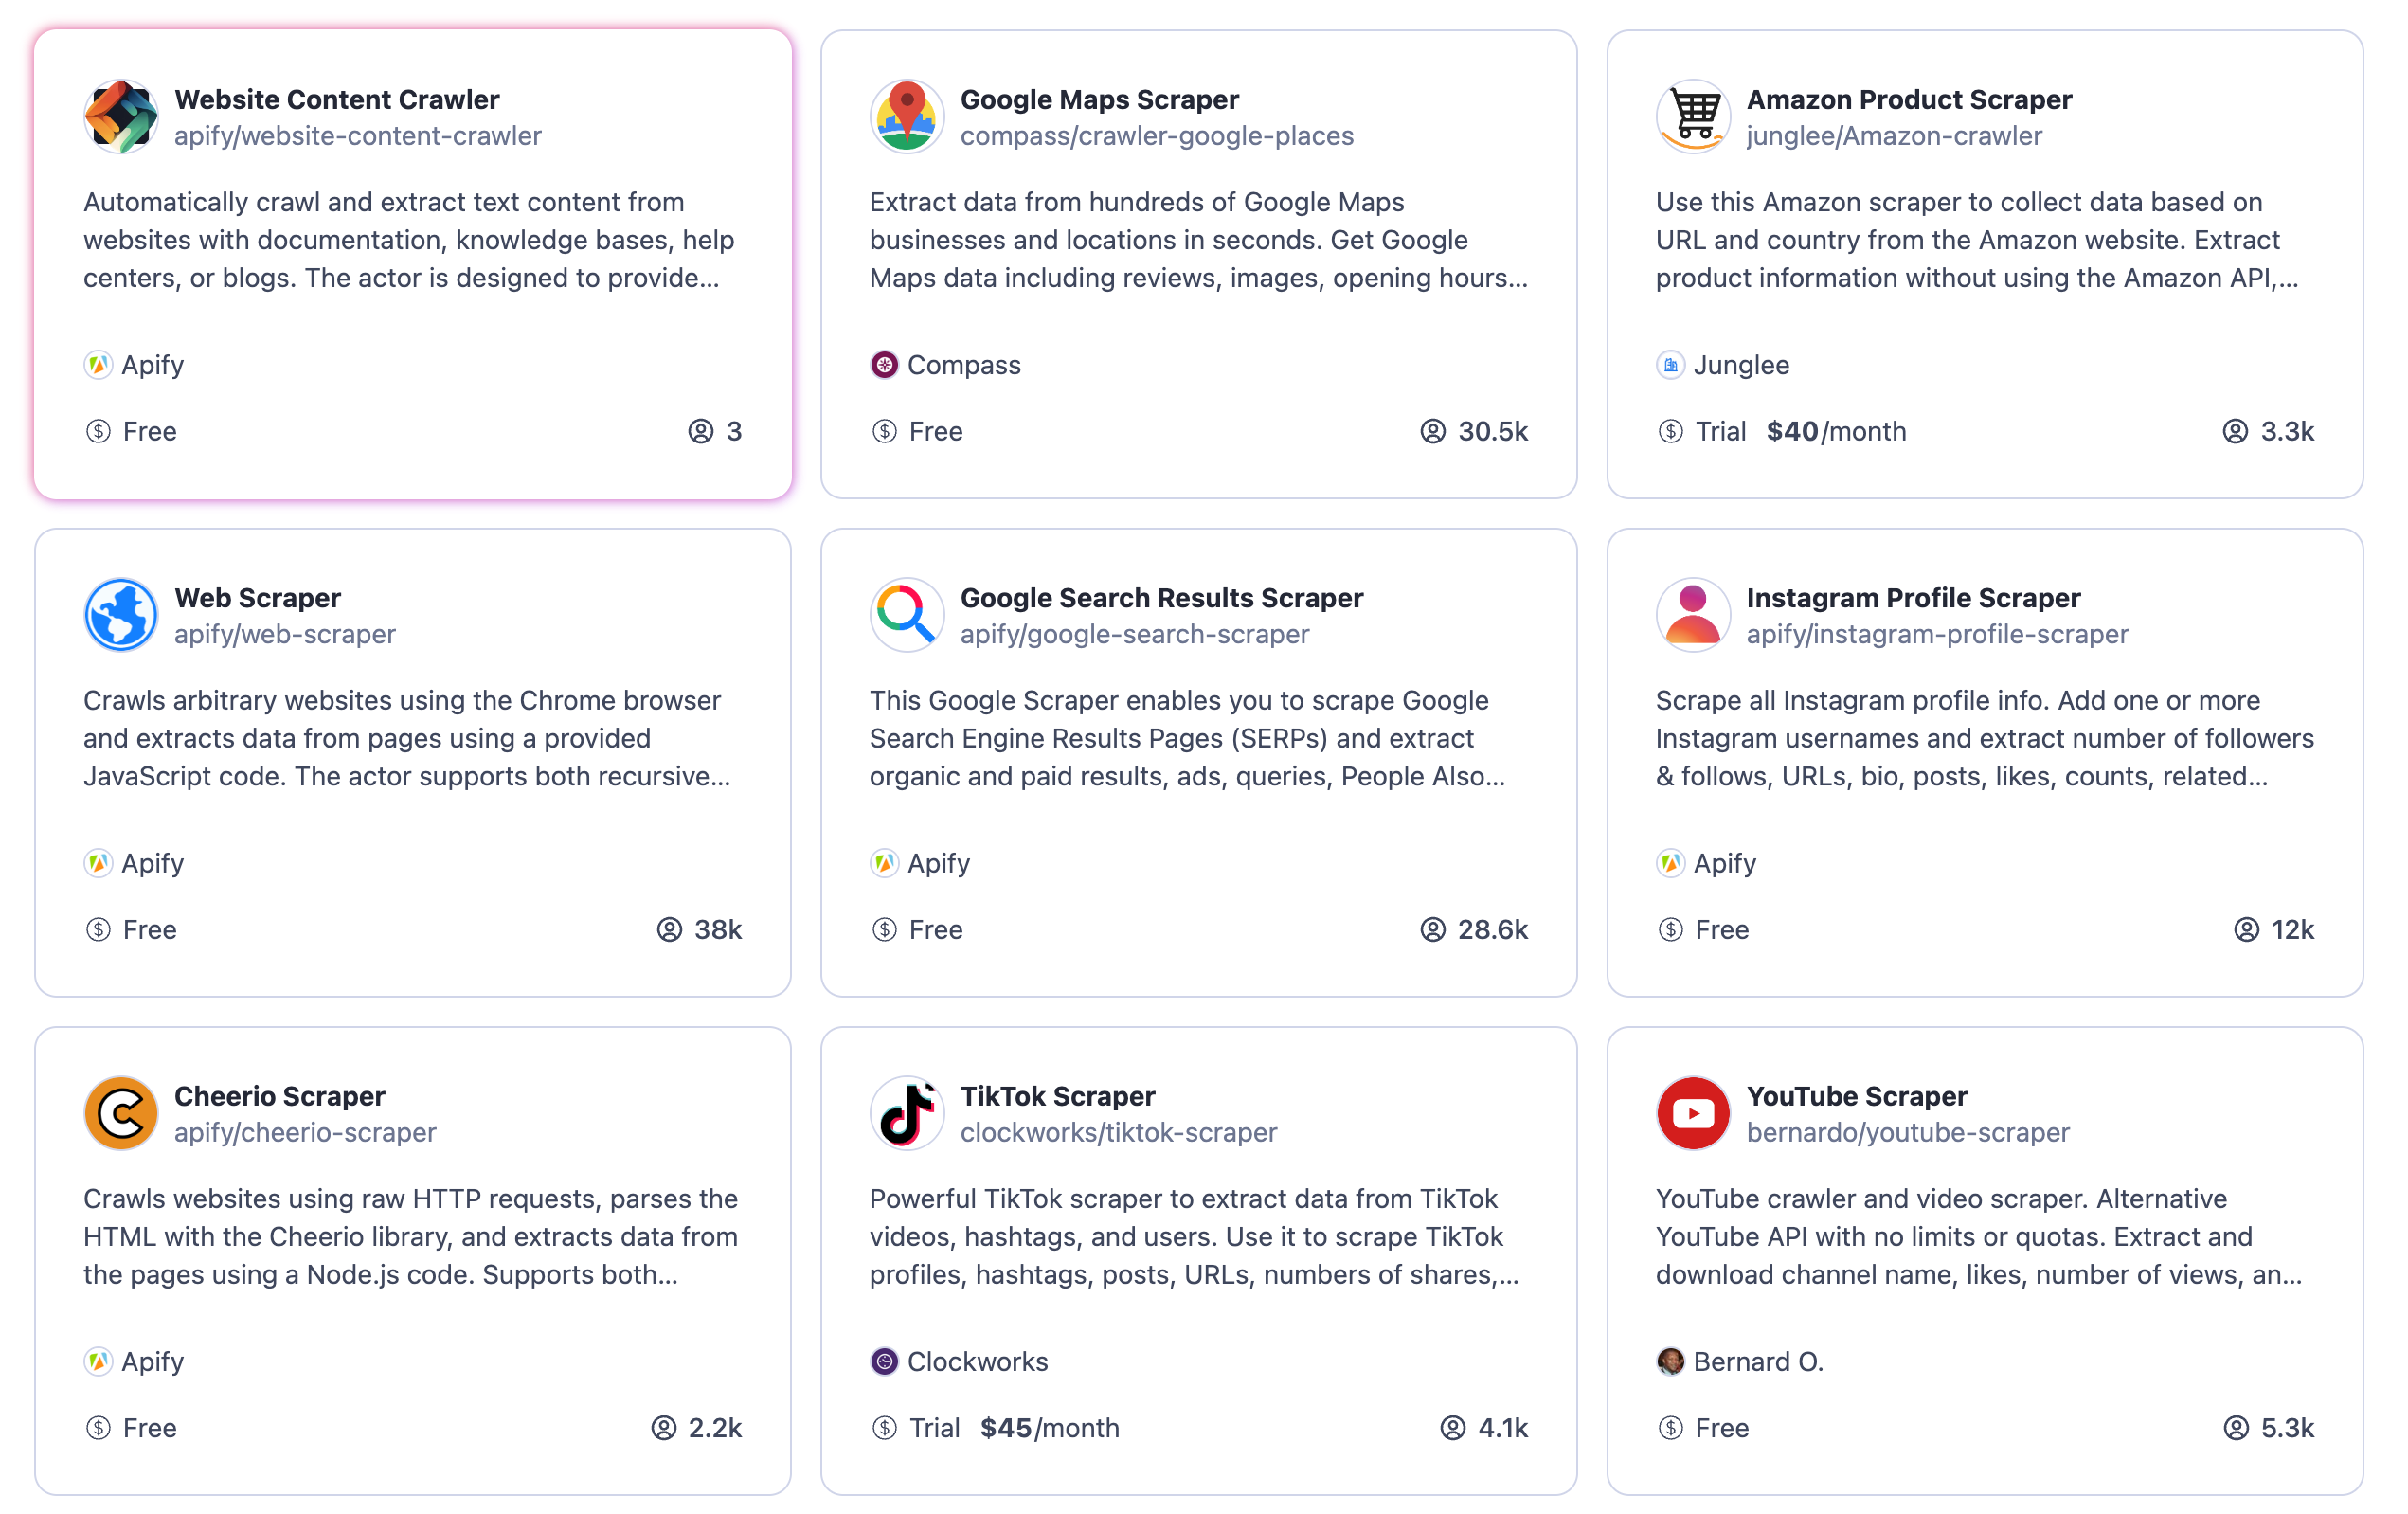Viewport: 2408px width, 1514px height.
Task: Click the Google Search magnifier icon
Action: [906, 614]
